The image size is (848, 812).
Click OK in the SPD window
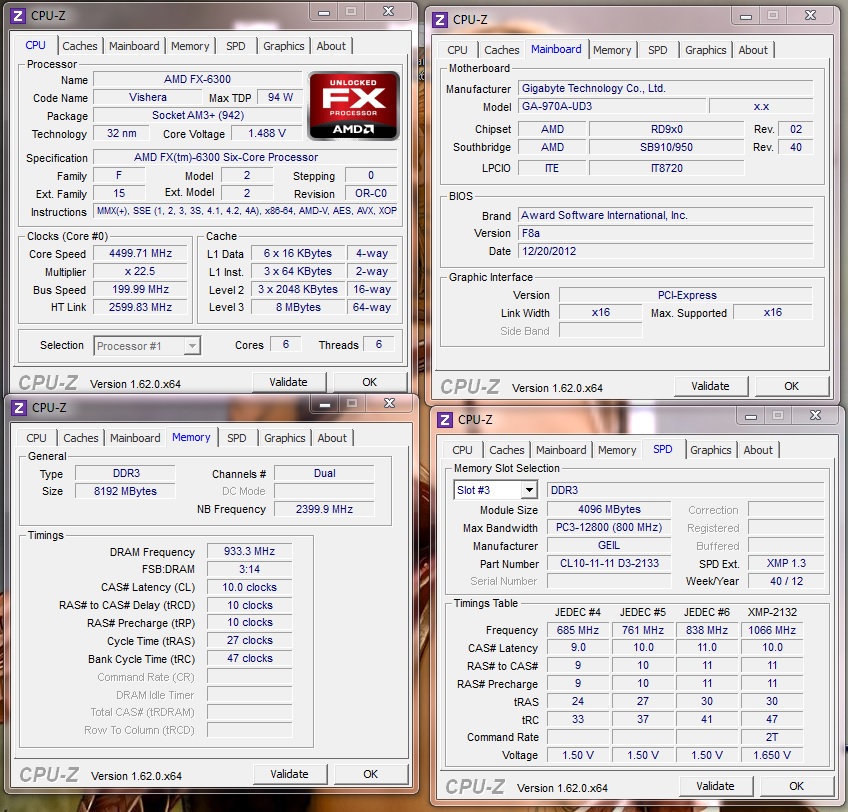tap(797, 786)
